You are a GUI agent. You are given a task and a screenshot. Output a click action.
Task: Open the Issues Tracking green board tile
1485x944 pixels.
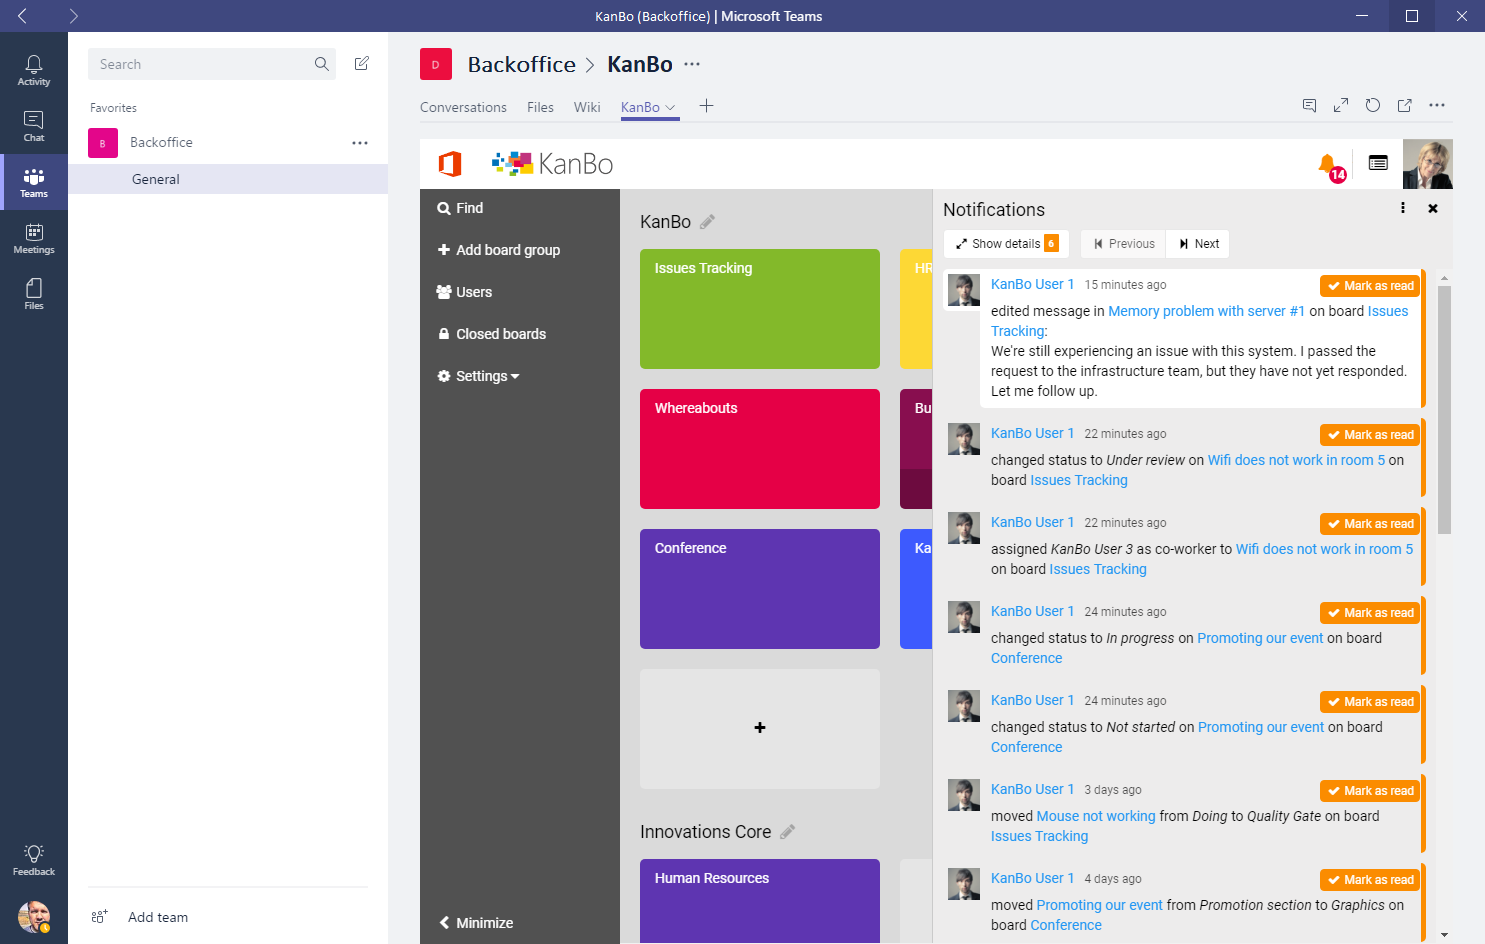pyautogui.click(x=760, y=309)
